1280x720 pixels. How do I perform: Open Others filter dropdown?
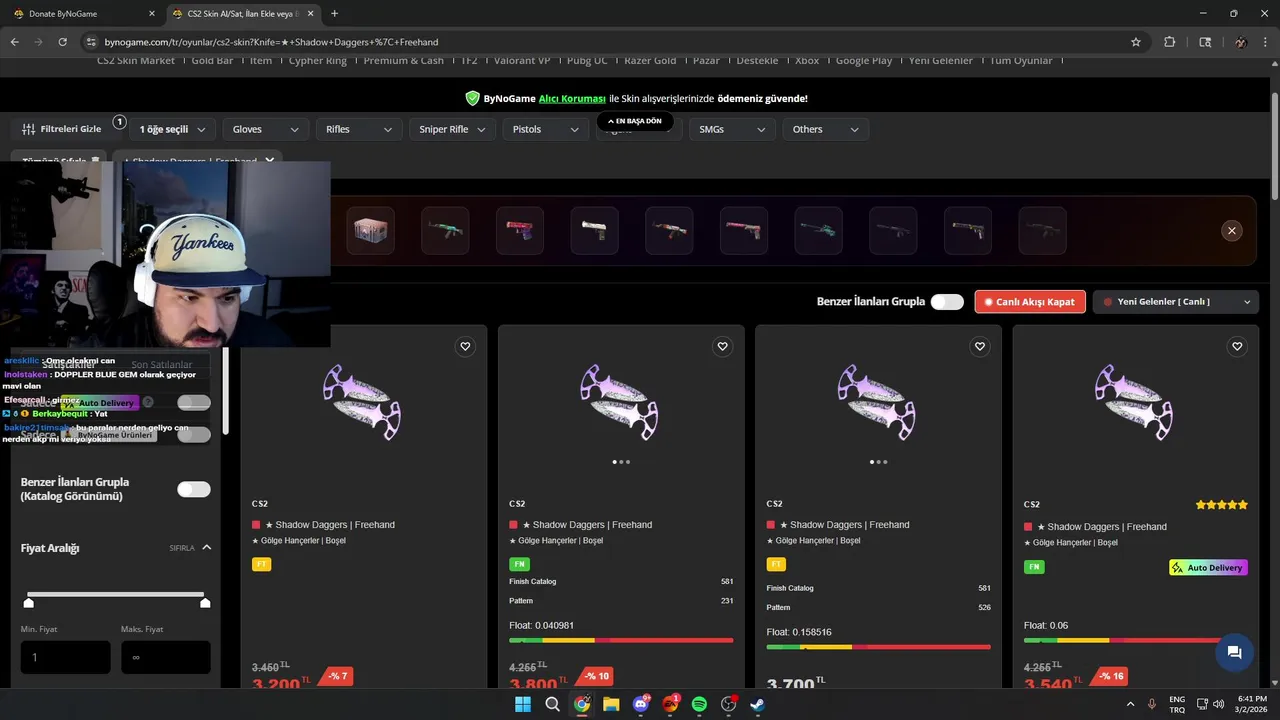point(825,129)
